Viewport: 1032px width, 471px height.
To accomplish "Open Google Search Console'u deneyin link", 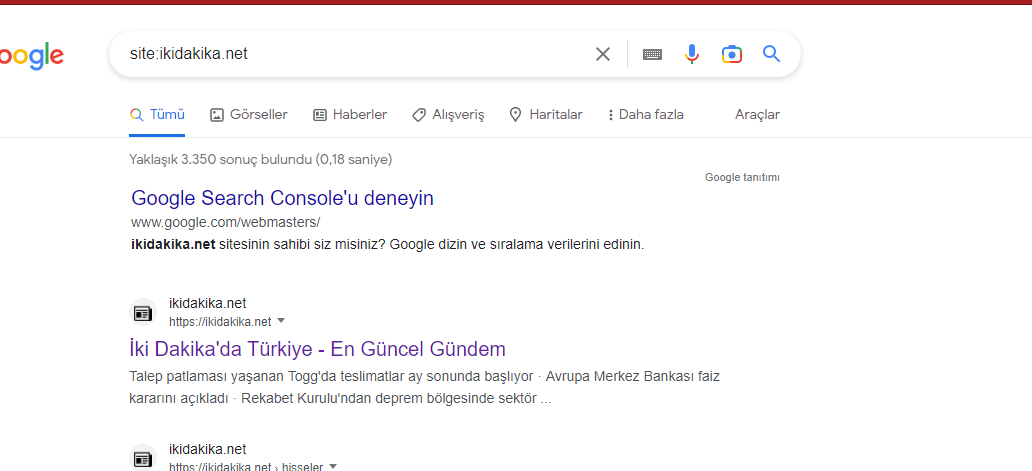I will 282,198.
